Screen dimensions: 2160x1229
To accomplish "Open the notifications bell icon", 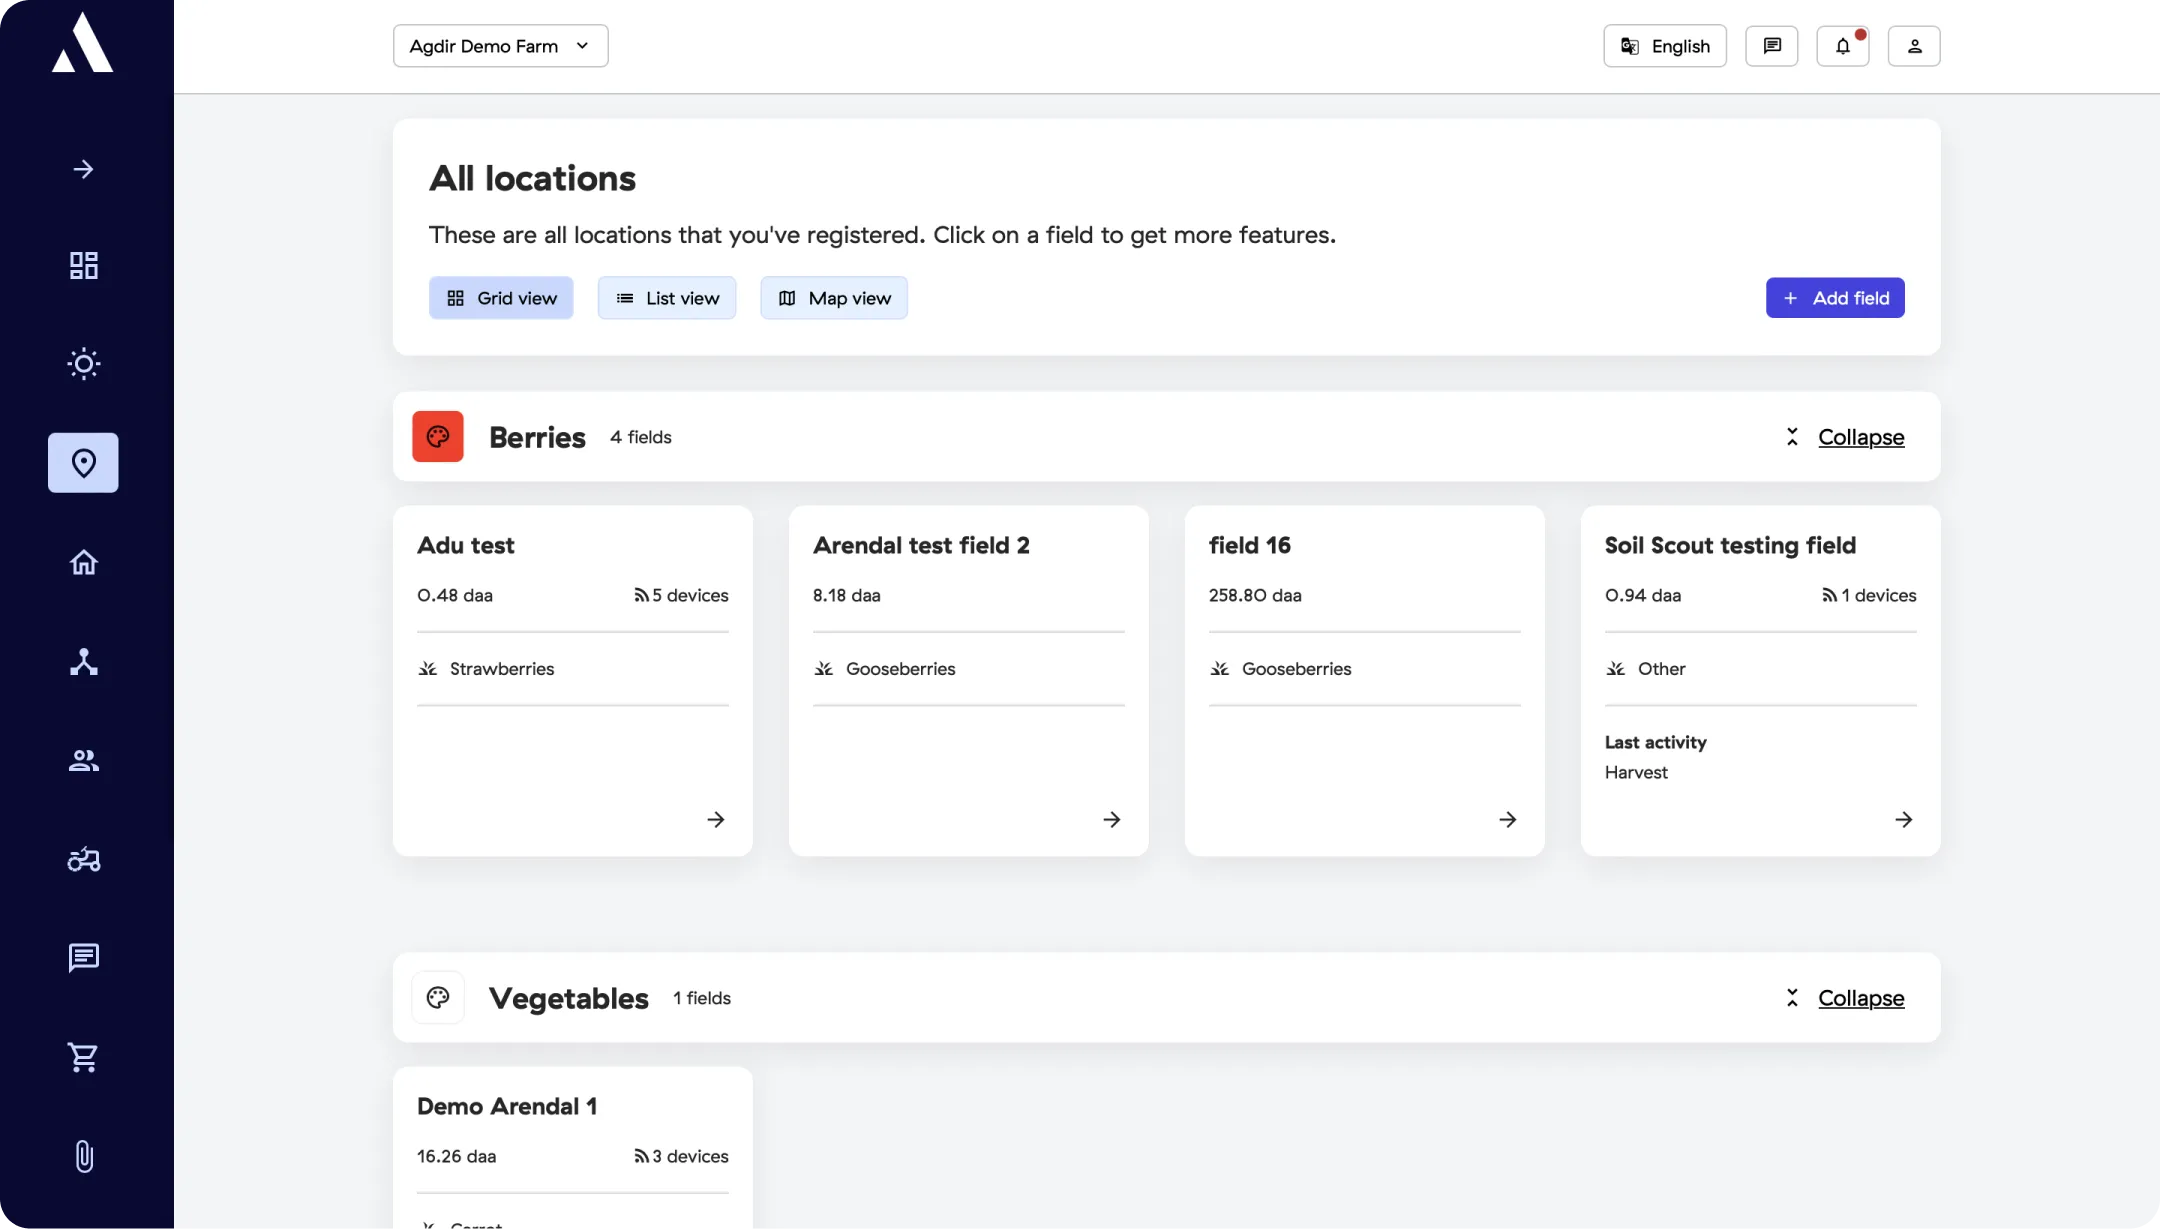I will tap(1842, 46).
